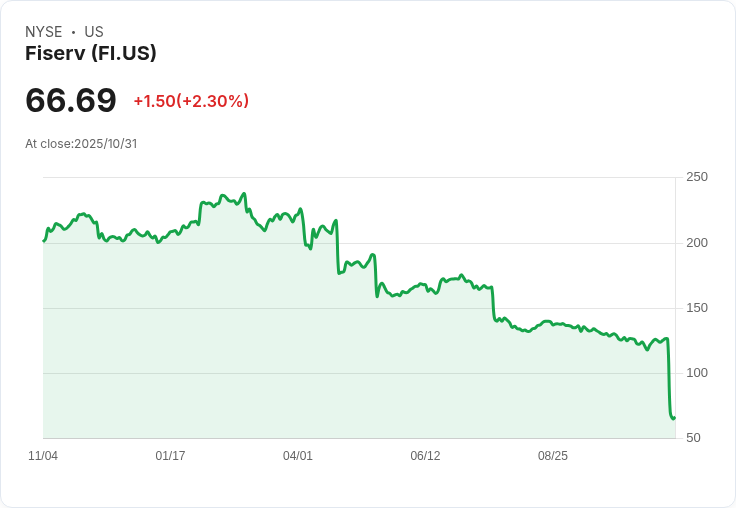Select the 04/01 date on the x-axis
Viewport: 736px width, 508px height.
click(x=298, y=456)
